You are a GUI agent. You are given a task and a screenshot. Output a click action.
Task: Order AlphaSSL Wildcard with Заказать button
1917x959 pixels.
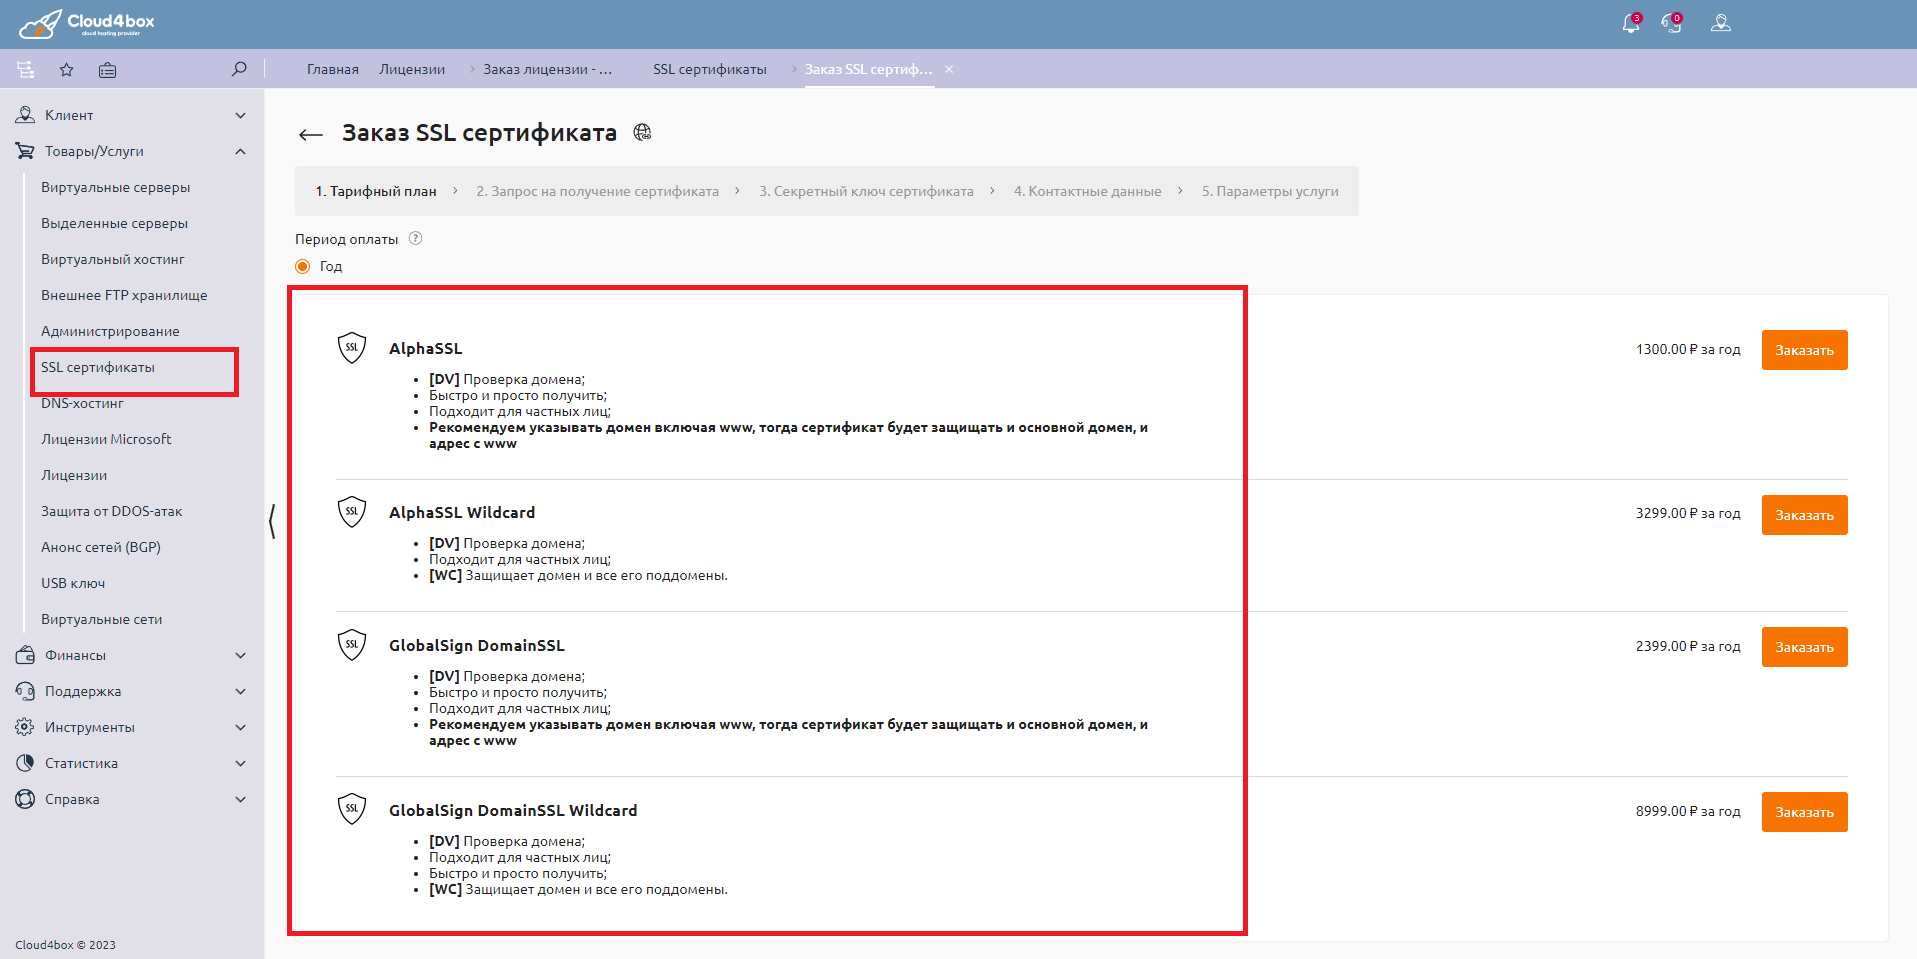coord(1804,515)
